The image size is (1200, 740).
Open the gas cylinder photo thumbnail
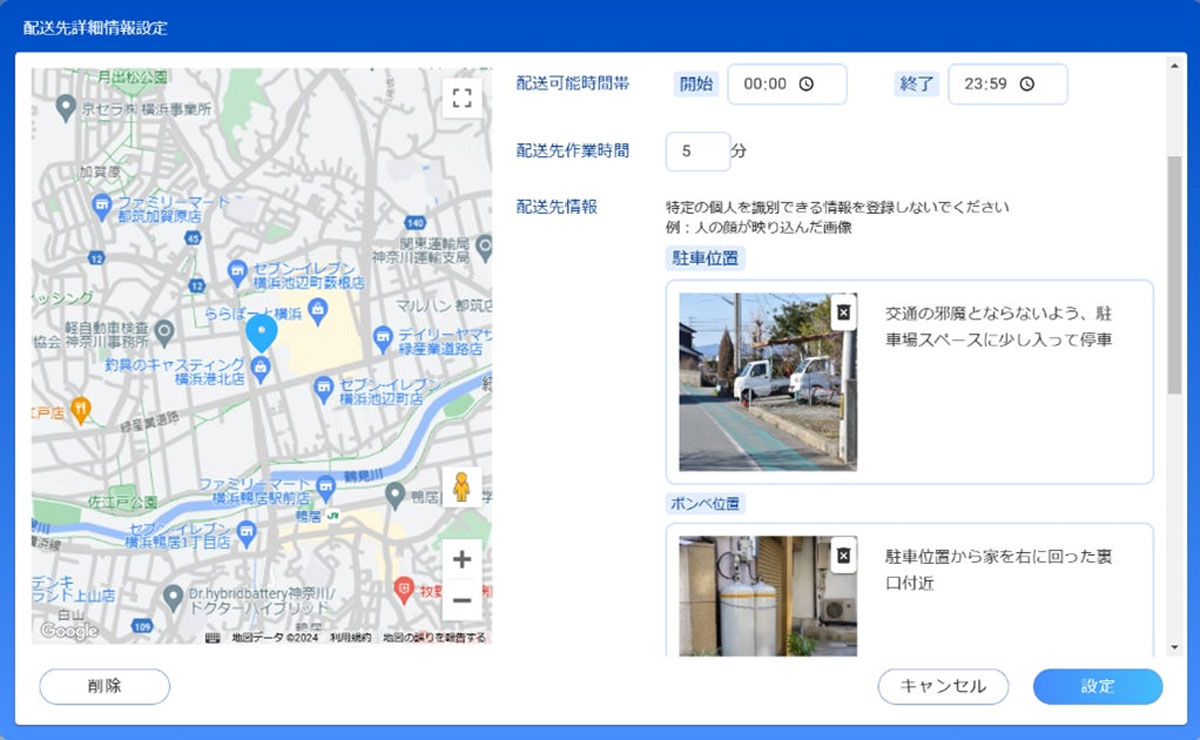coord(768,596)
